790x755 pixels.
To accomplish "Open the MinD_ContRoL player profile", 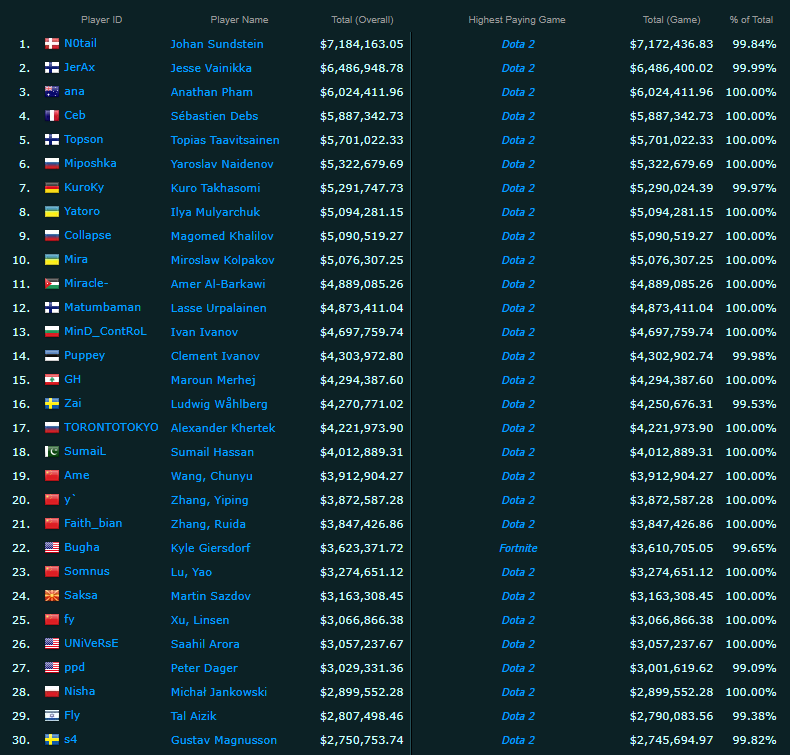I will 105,331.
